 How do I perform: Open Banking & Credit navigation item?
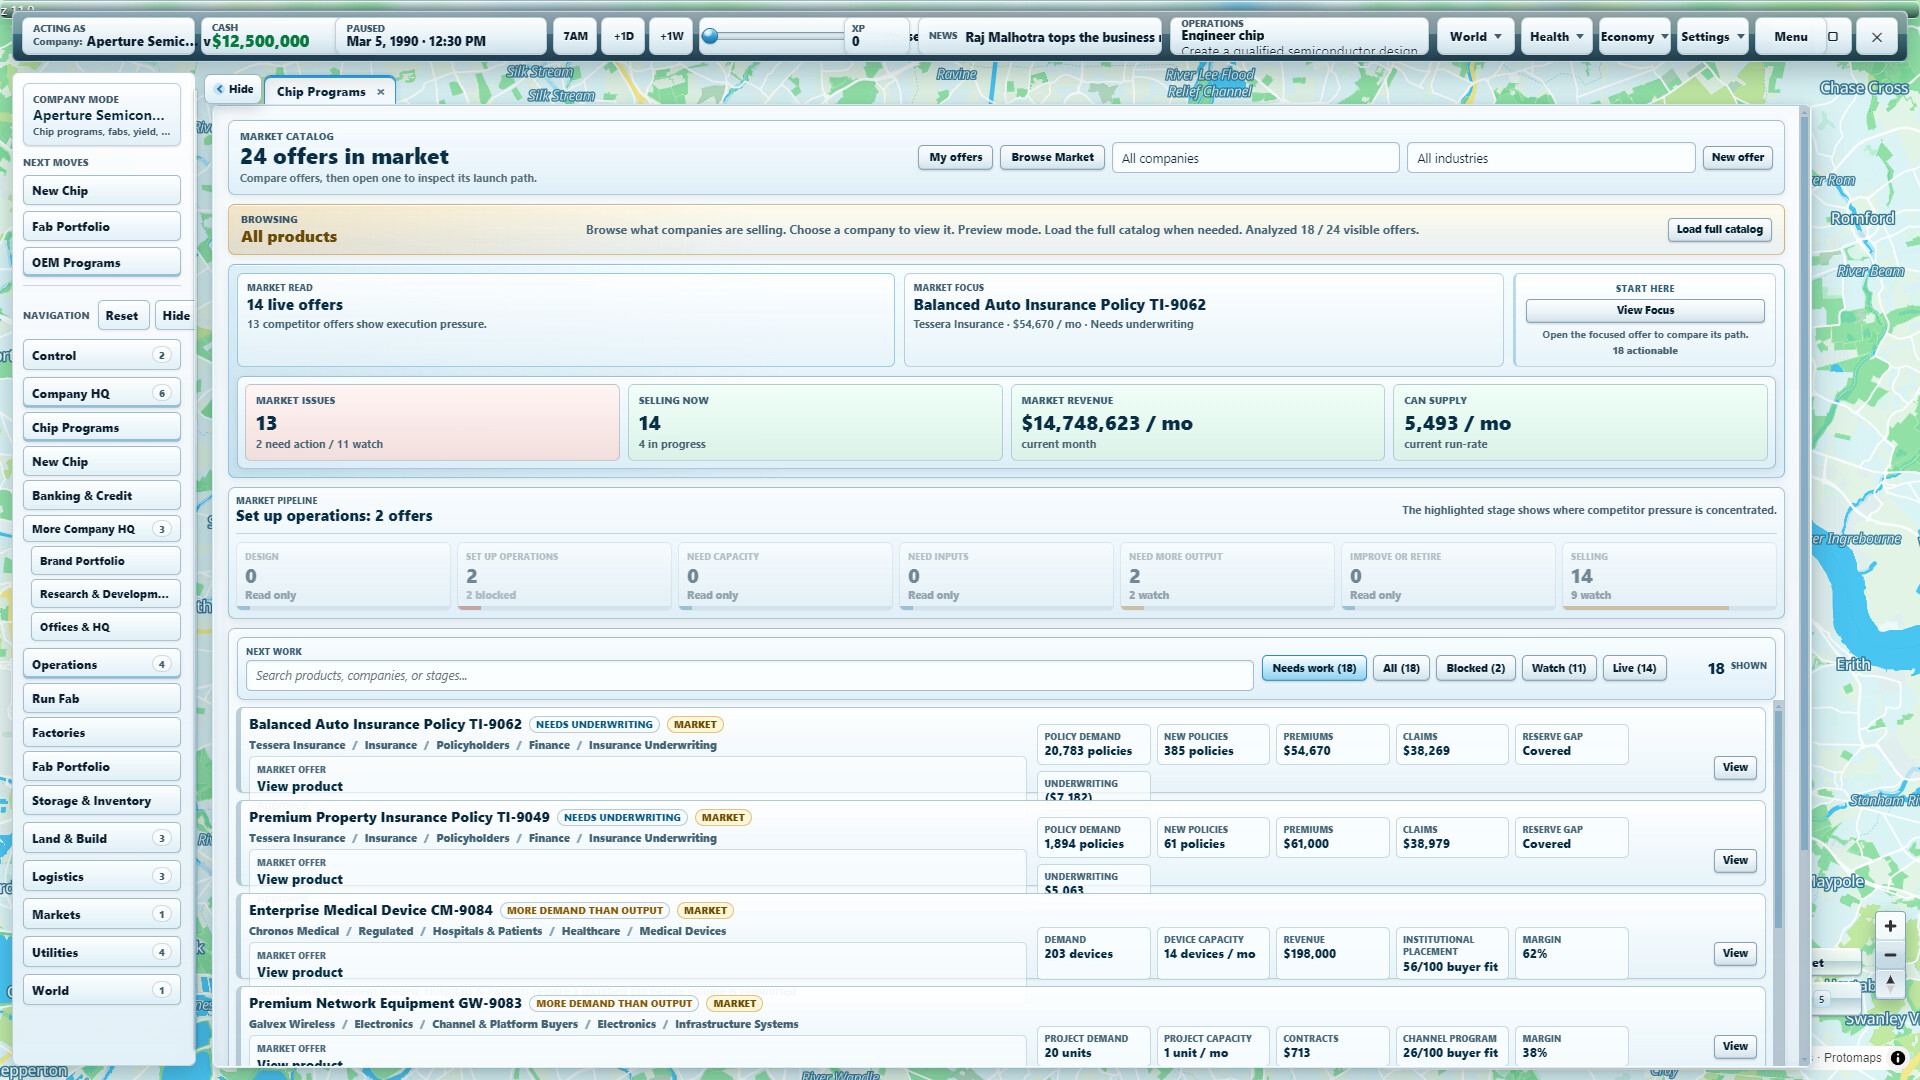tap(102, 496)
